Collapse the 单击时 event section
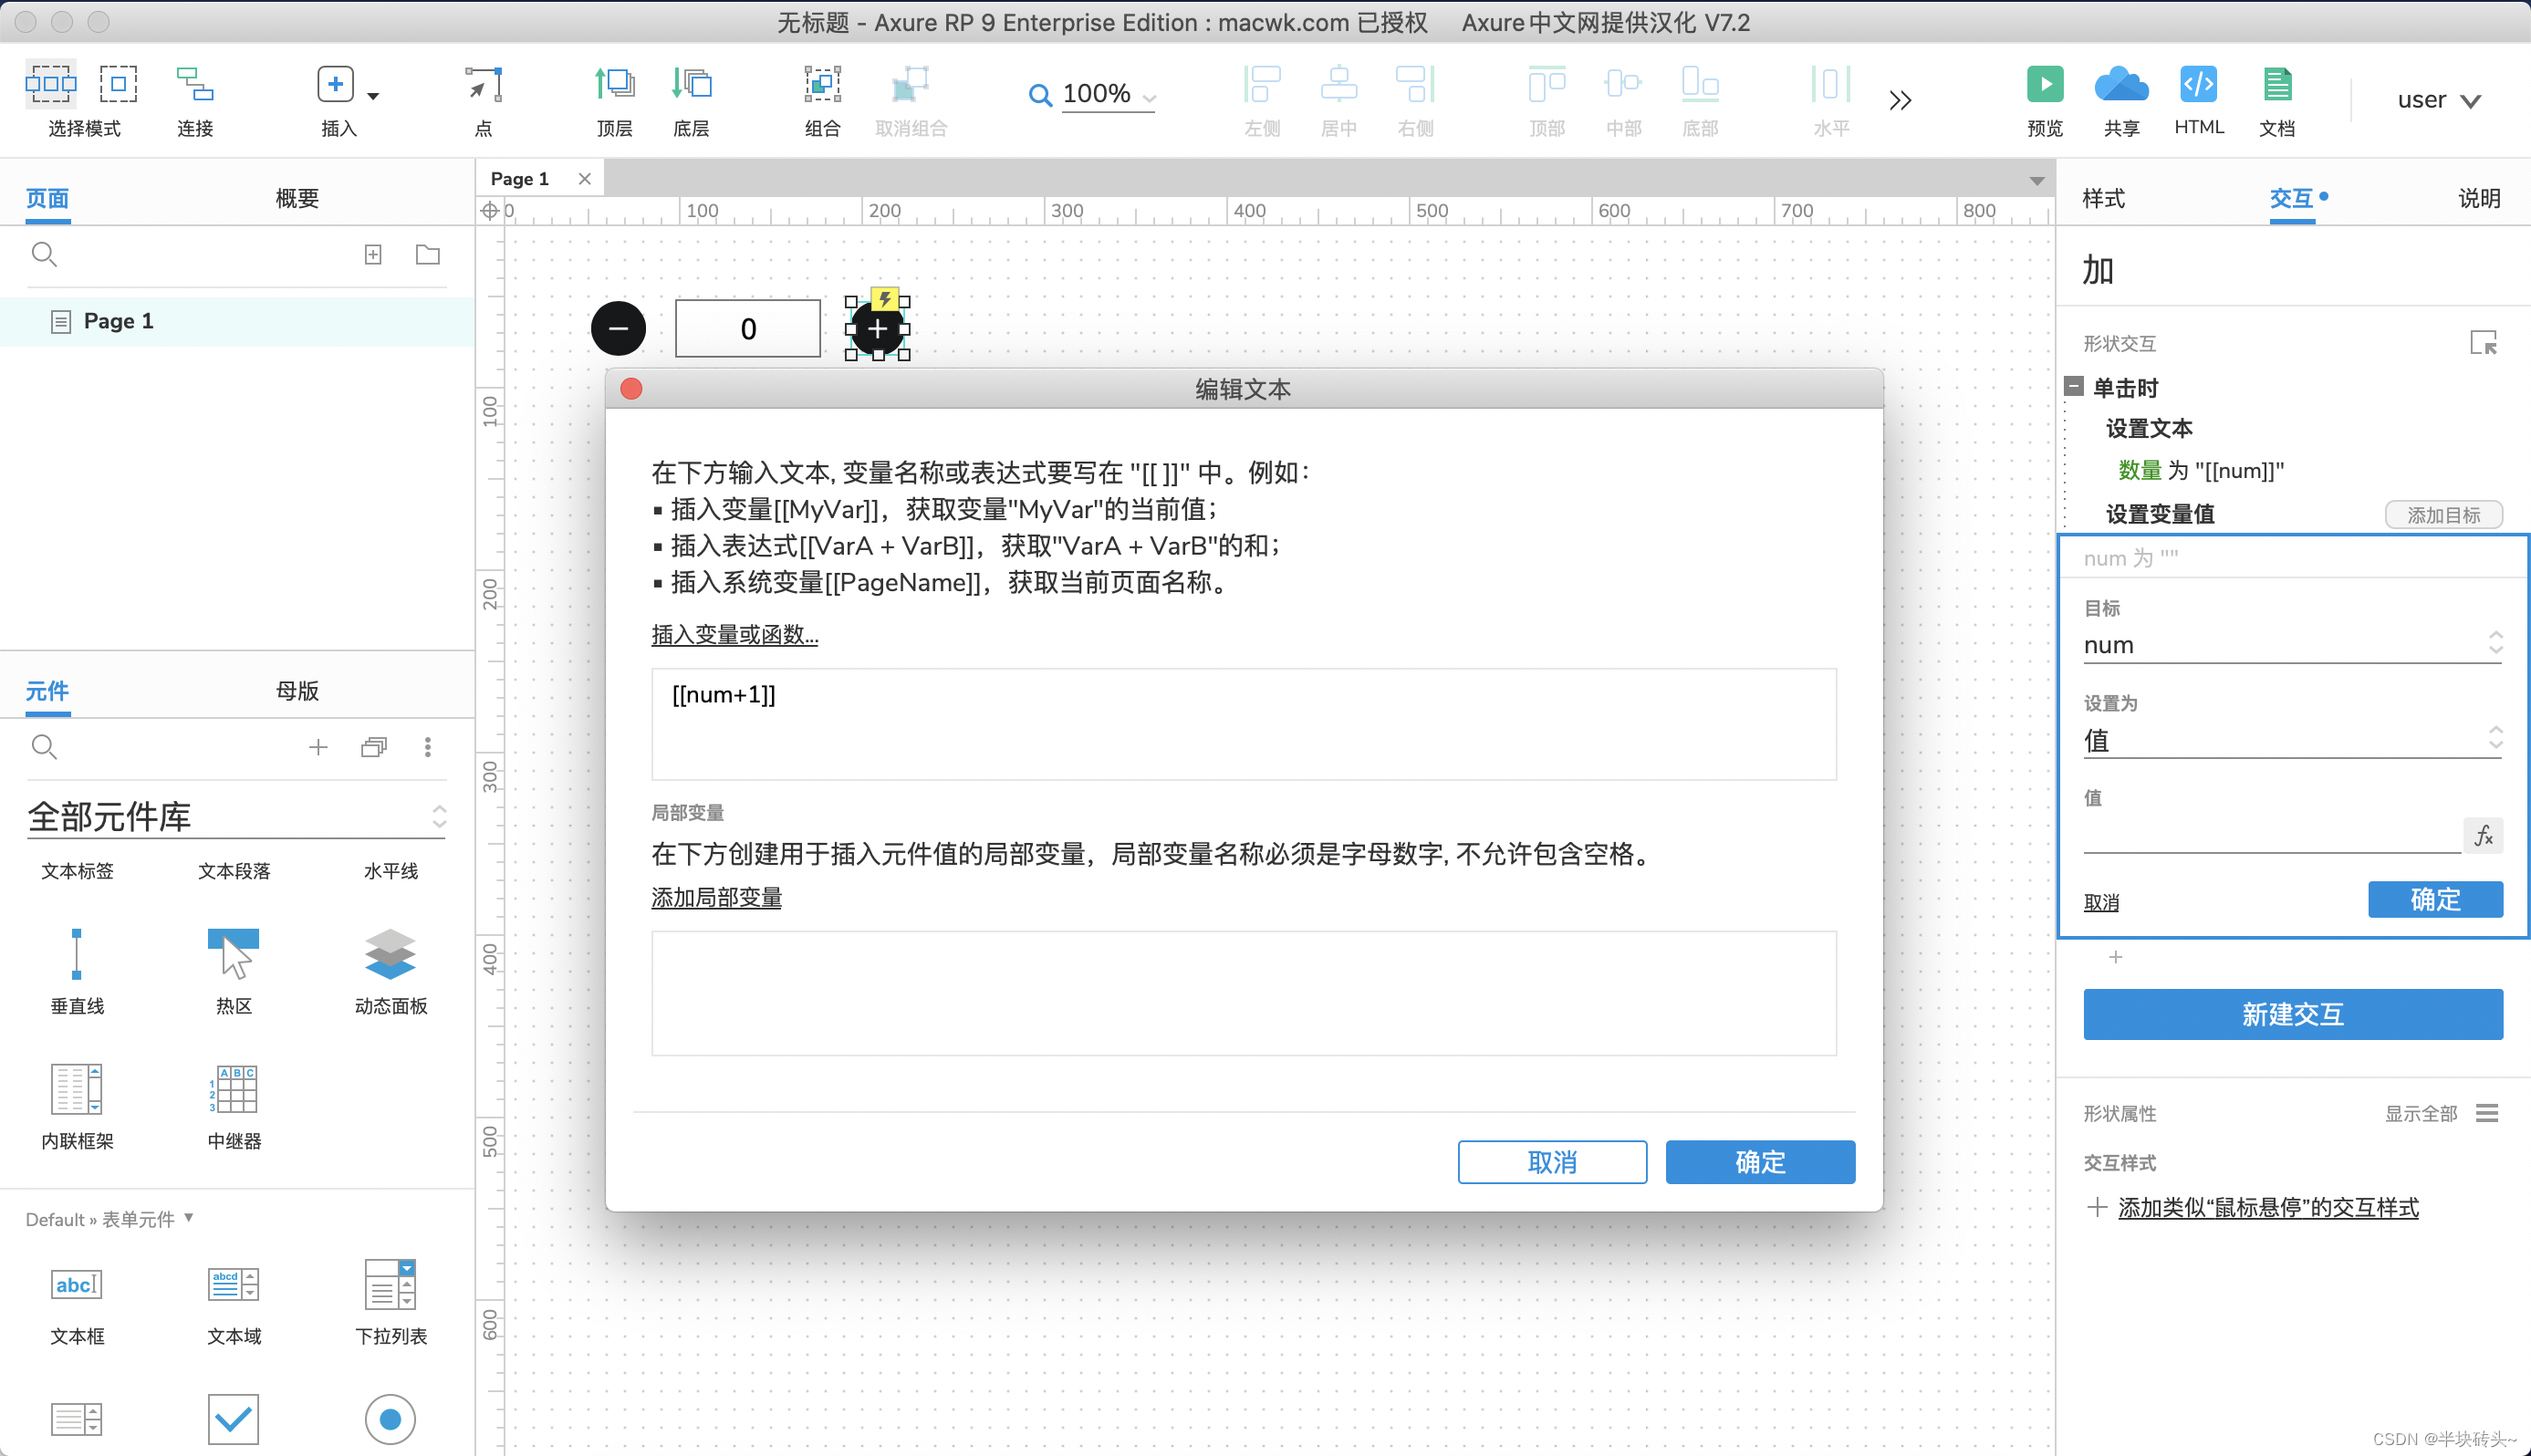Image resolution: width=2531 pixels, height=1456 pixels. 2074,387
